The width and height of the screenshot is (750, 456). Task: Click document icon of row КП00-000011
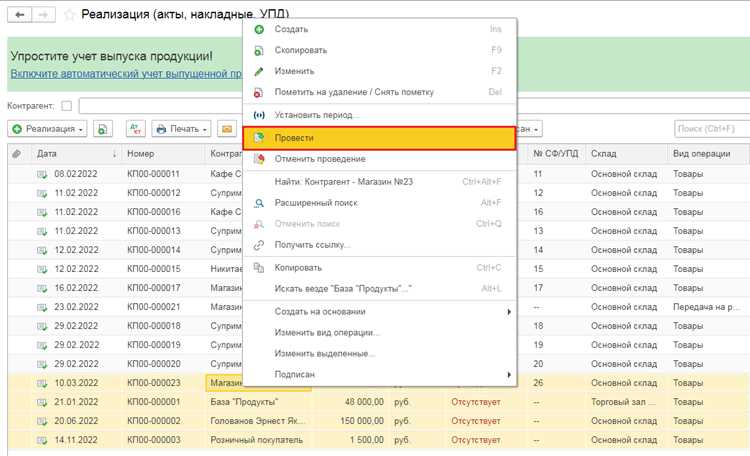(42, 174)
